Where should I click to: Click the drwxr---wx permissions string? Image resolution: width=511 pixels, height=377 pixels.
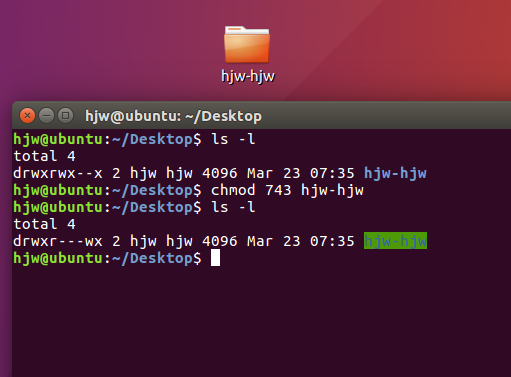click(58, 241)
